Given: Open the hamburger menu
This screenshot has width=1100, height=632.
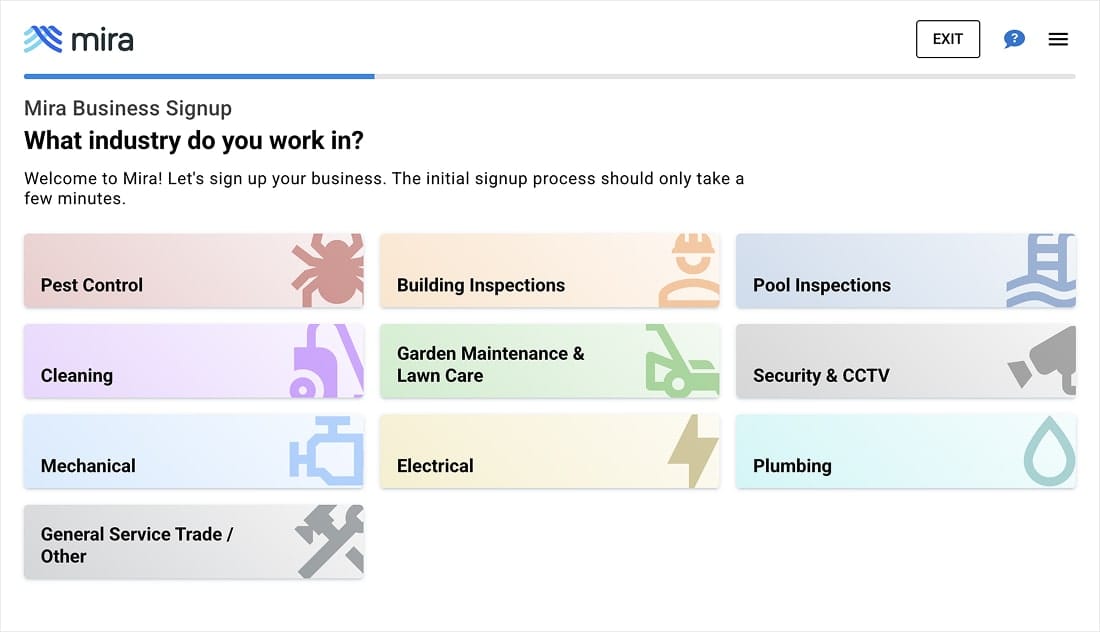Looking at the screenshot, I should click(1058, 39).
